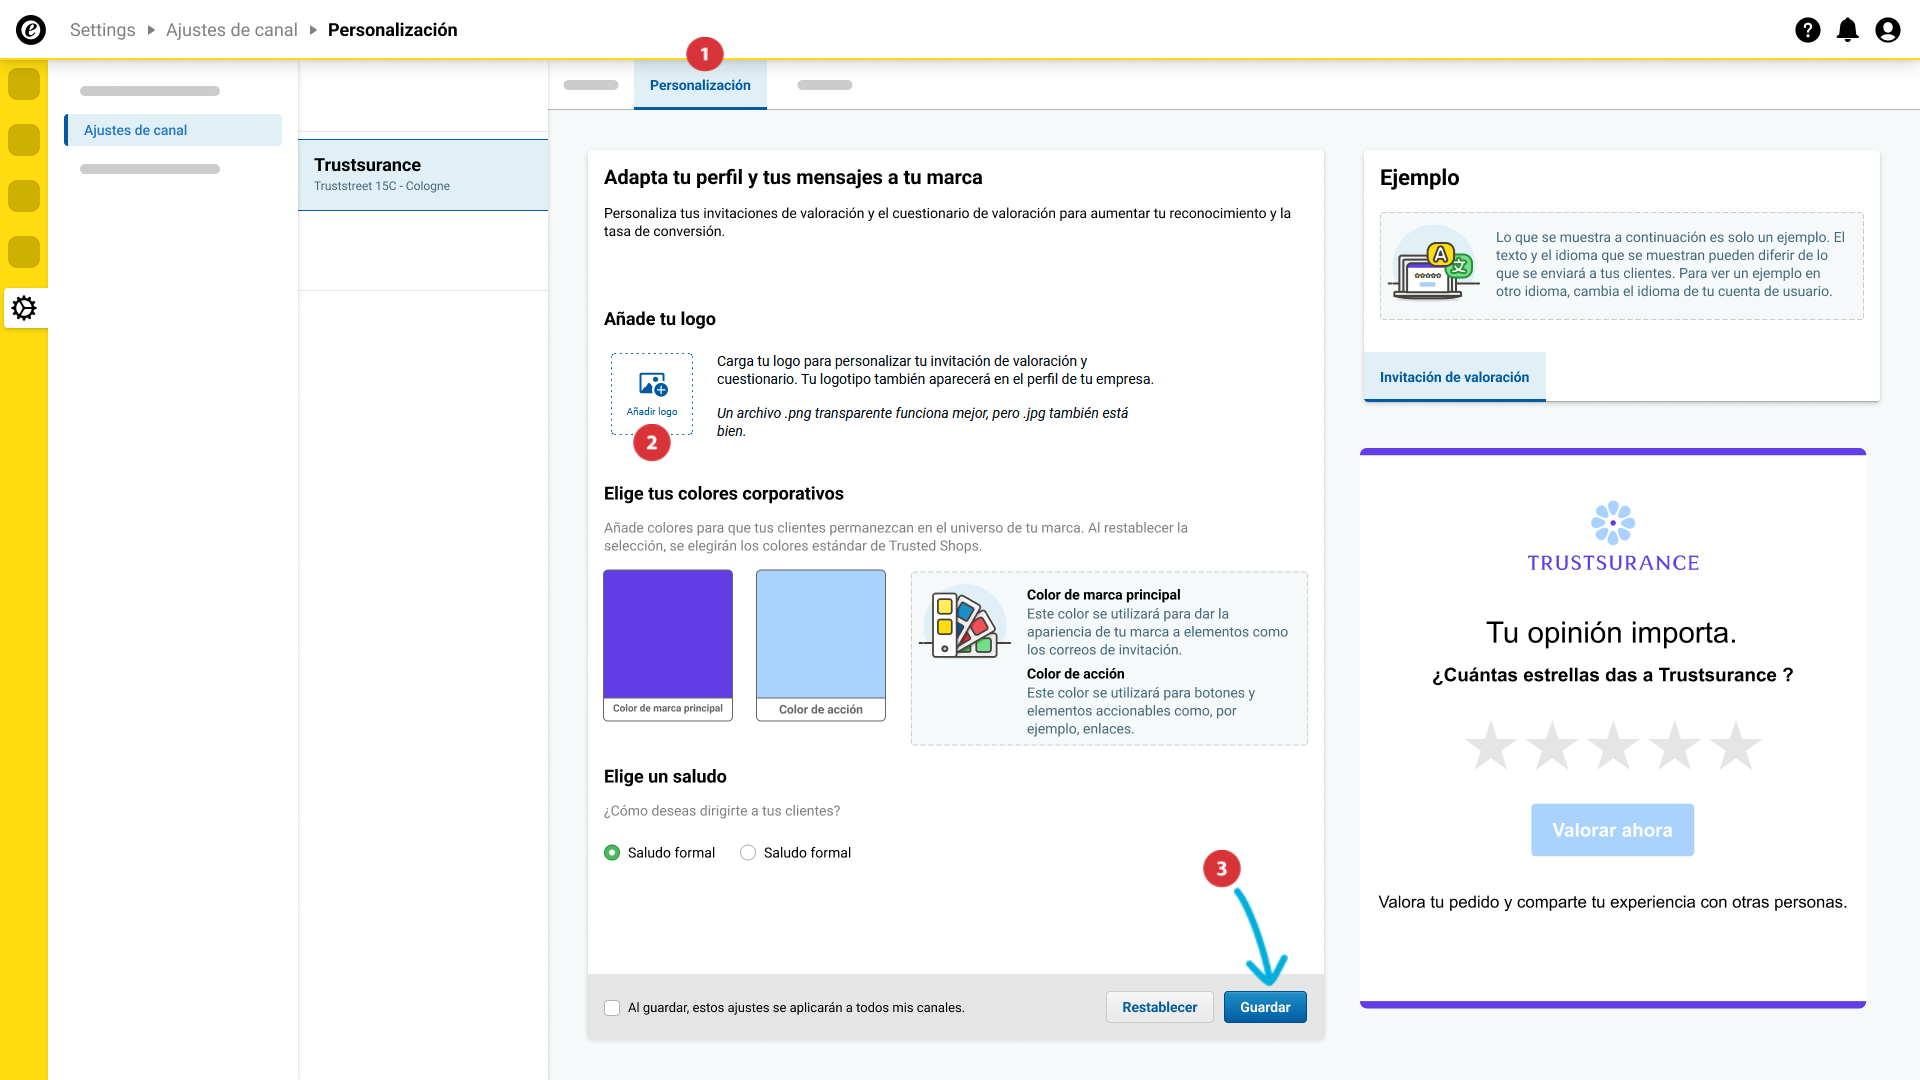Viewport: 1920px width, 1080px height.
Task: Click the 'Elige un saludo' heading
Action: [665, 777]
